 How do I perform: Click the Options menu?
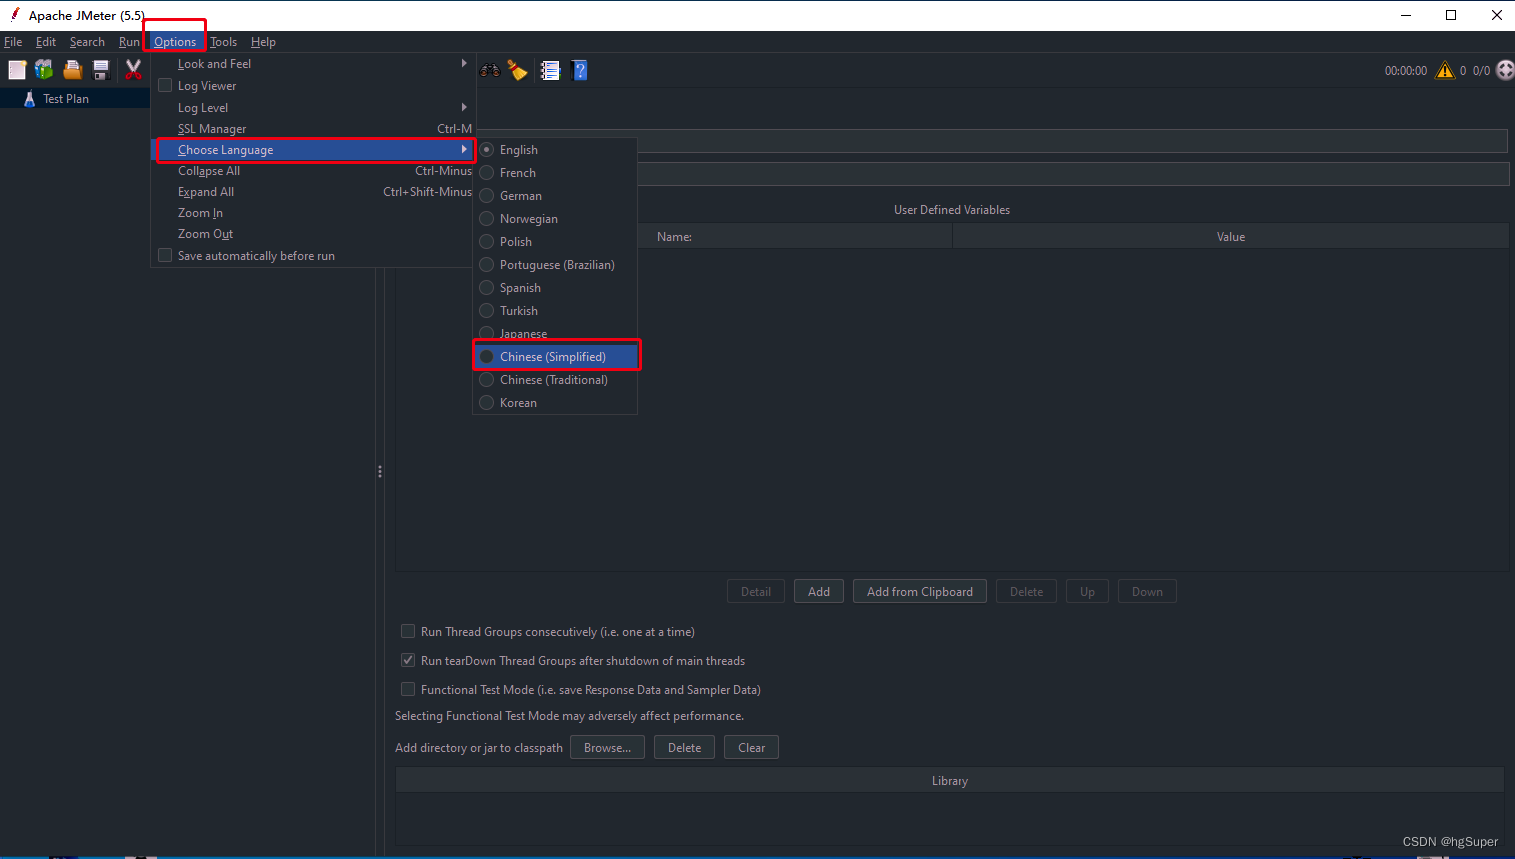pos(175,42)
